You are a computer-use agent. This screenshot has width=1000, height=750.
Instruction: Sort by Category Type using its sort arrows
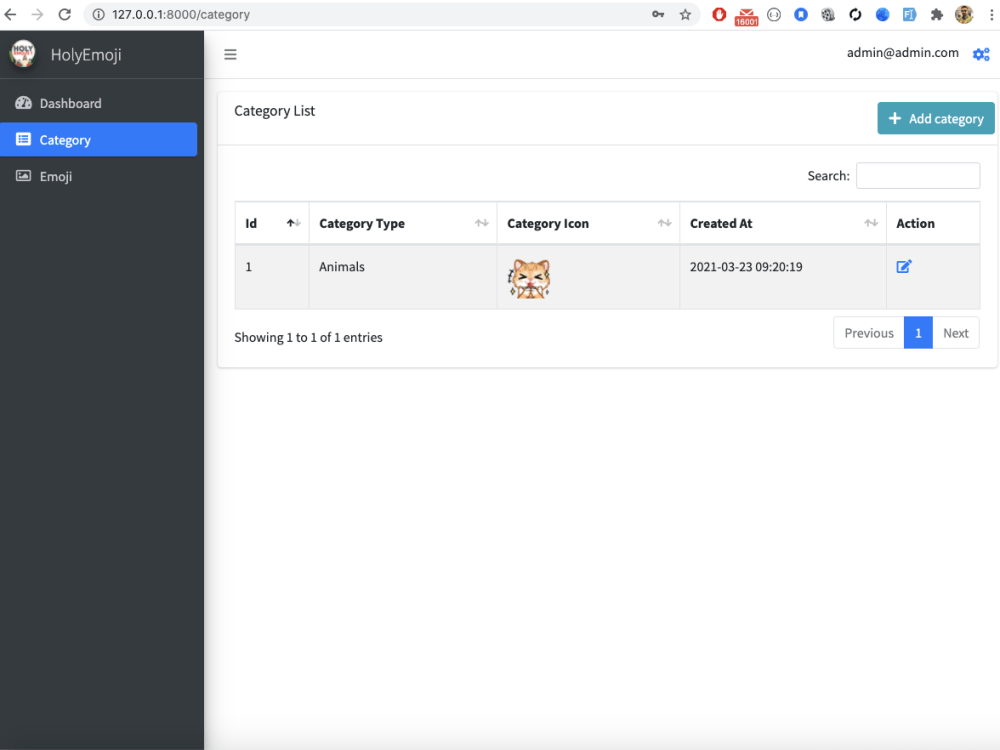[x=481, y=223]
